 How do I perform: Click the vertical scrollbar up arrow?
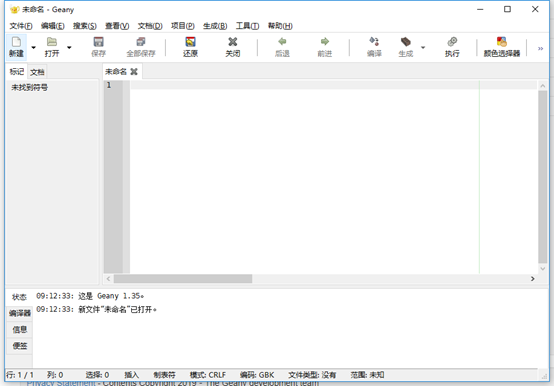point(543,86)
